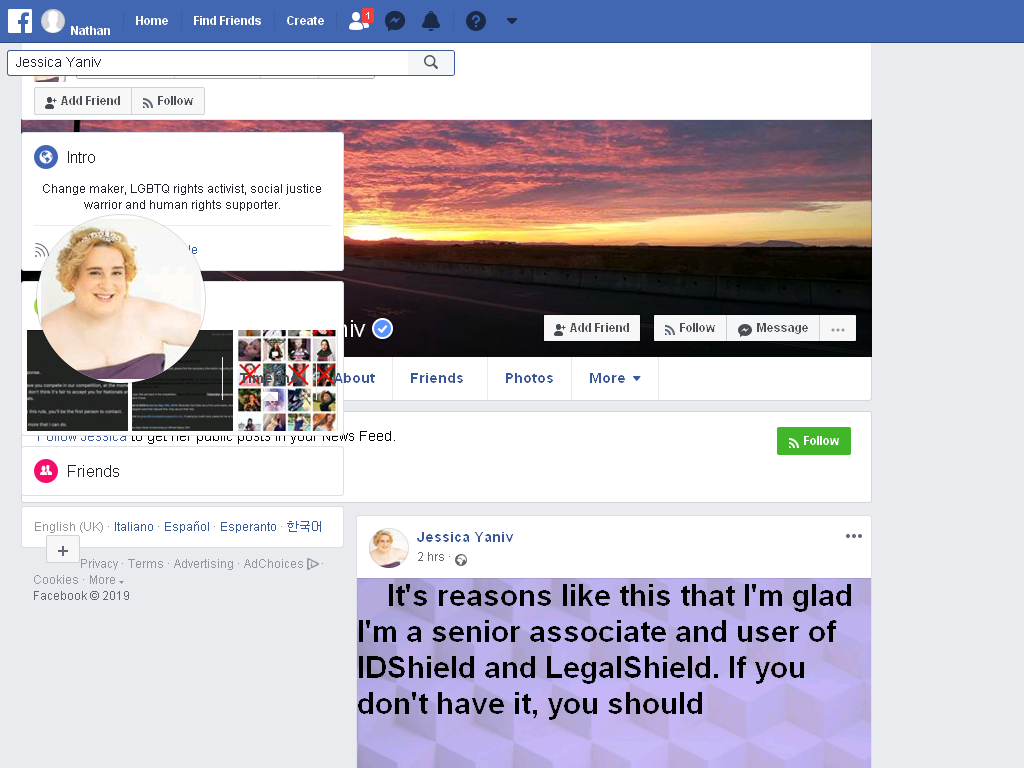Click the green Follow button
1024x768 pixels.
(x=814, y=441)
